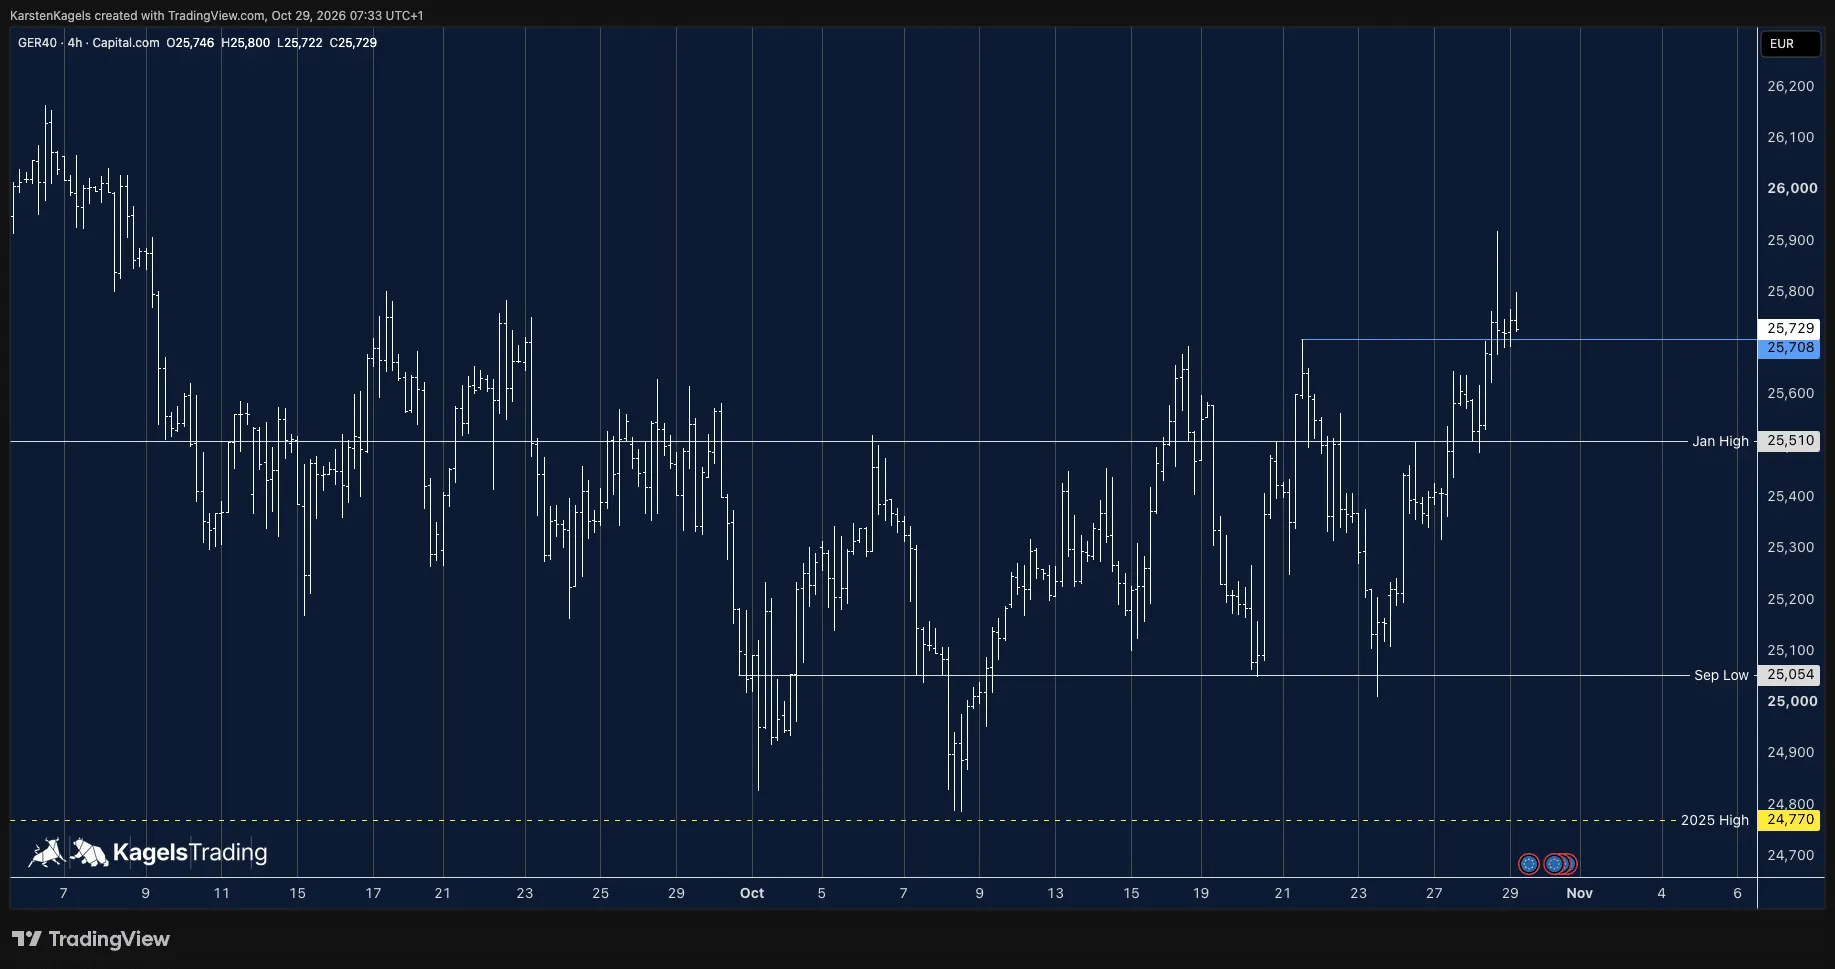The image size is (1835, 969).
Task: Click the TradingView logo below the chart
Action: point(91,939)
